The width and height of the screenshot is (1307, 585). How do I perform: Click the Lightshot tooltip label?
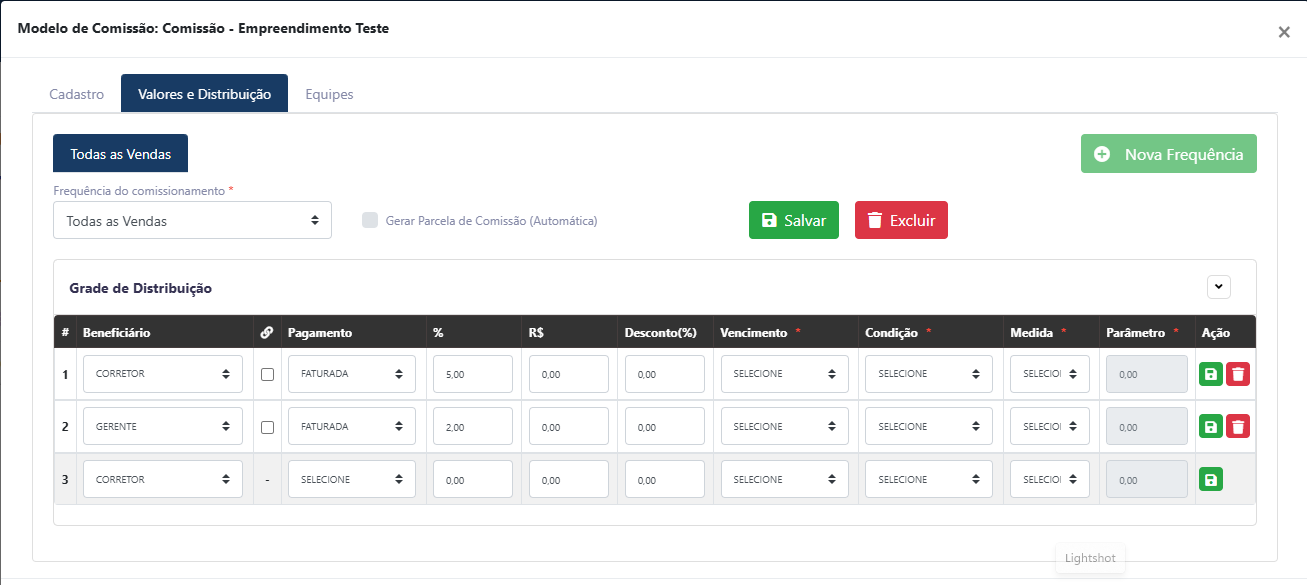click(1090, 558)
